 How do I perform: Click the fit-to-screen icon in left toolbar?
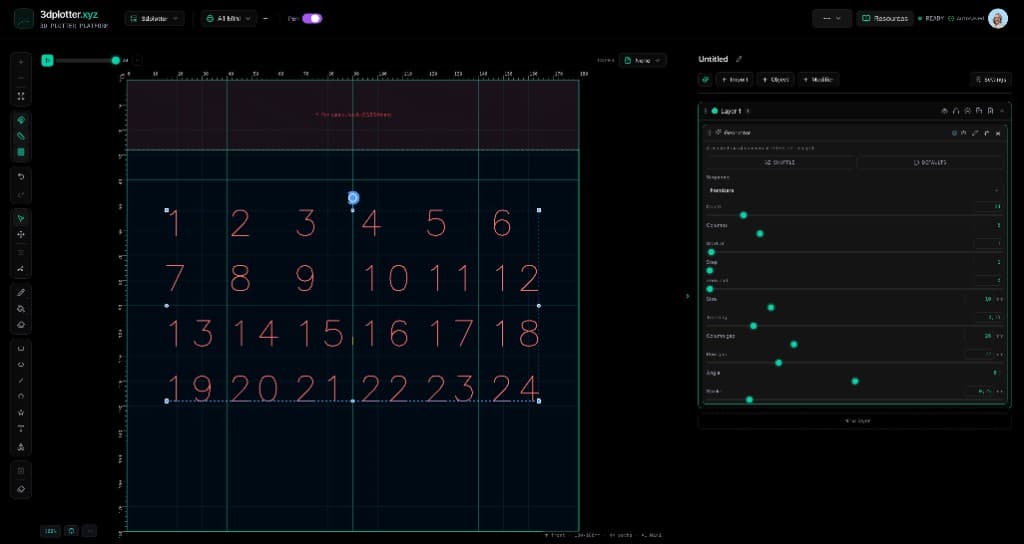[x=21, y=96]
